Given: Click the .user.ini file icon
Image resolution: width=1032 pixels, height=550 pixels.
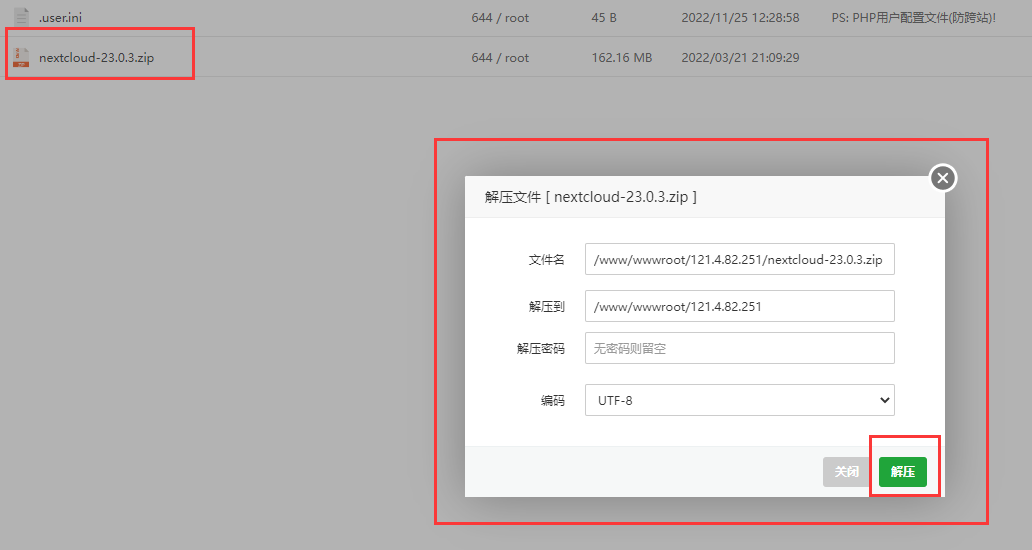Looking at the screenshot, I should pos(21,16).
